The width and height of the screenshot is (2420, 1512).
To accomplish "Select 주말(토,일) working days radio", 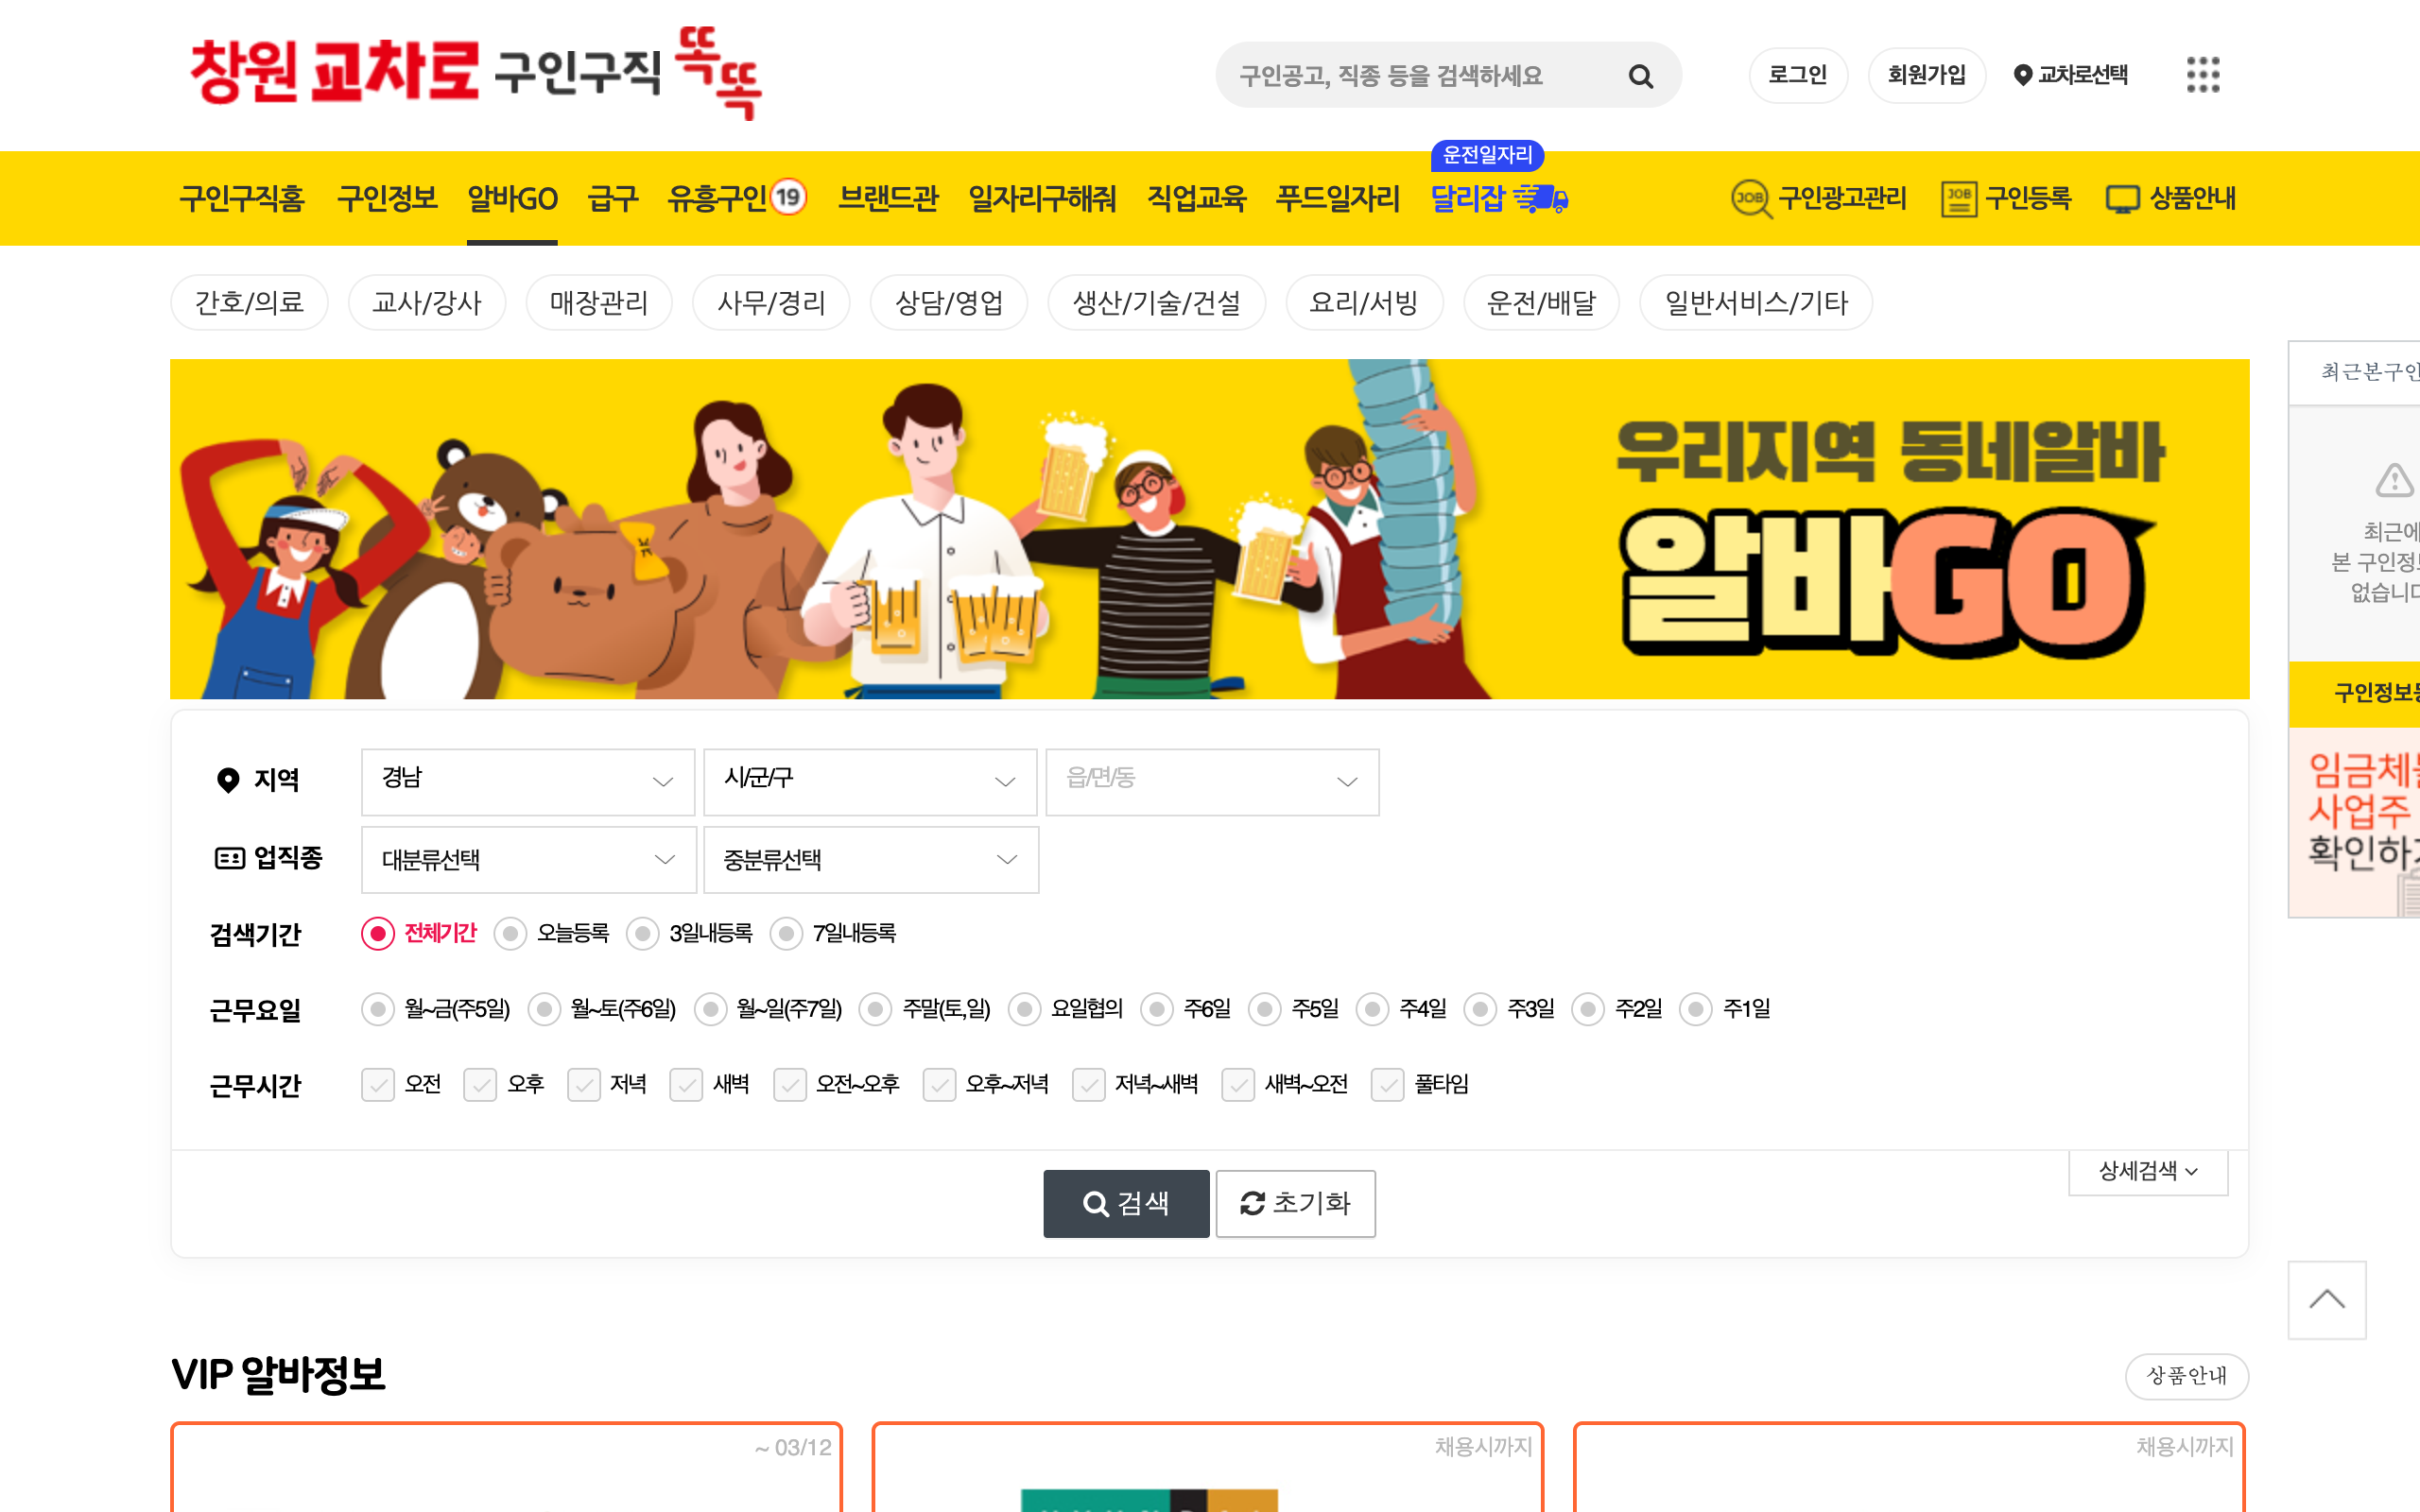I will [x=876, y=1009].
